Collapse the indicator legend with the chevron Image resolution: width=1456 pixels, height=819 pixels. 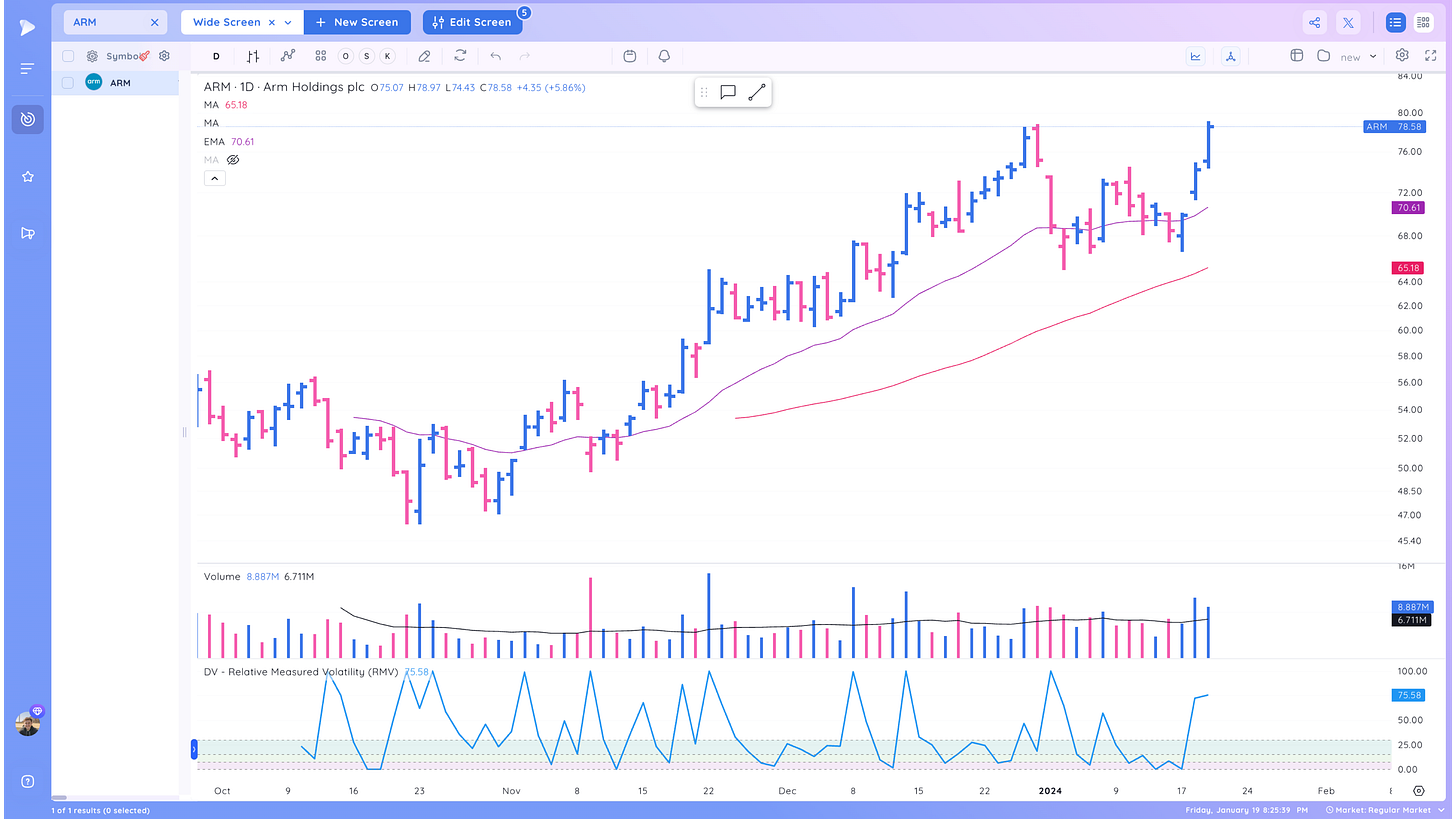click(x=215, y=179)
